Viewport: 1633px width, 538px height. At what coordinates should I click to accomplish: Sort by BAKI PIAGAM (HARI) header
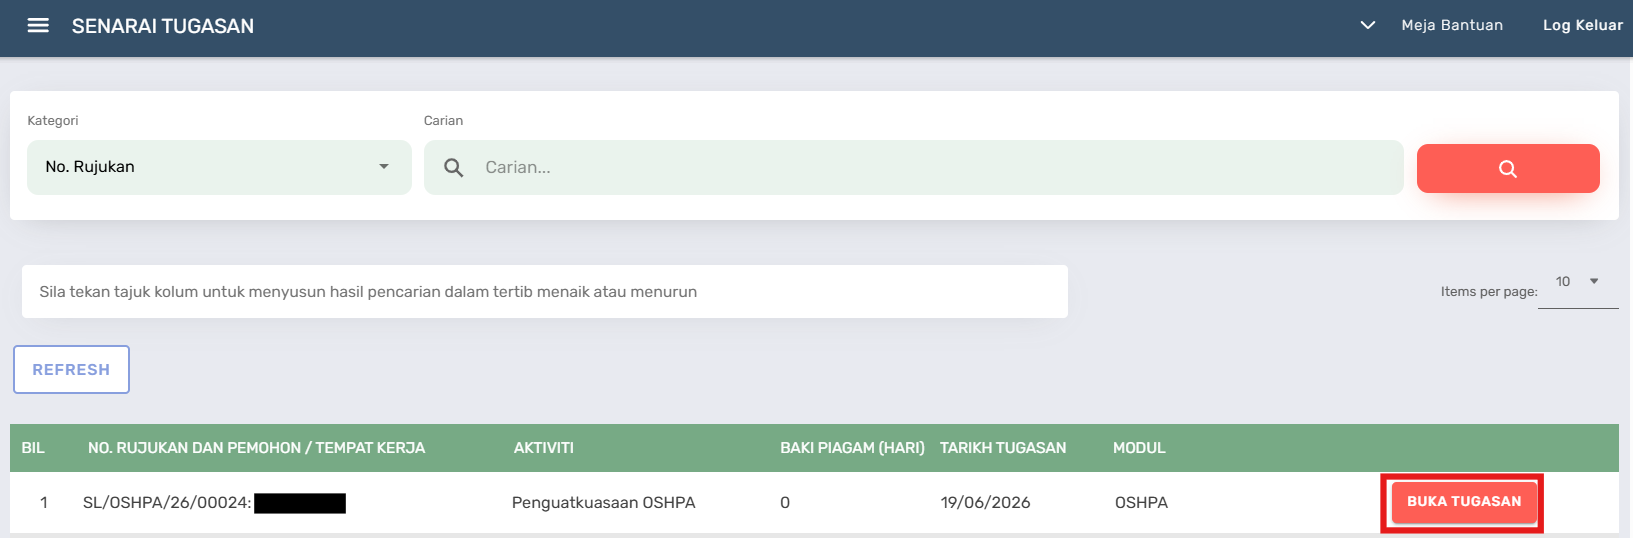[852, 448]
